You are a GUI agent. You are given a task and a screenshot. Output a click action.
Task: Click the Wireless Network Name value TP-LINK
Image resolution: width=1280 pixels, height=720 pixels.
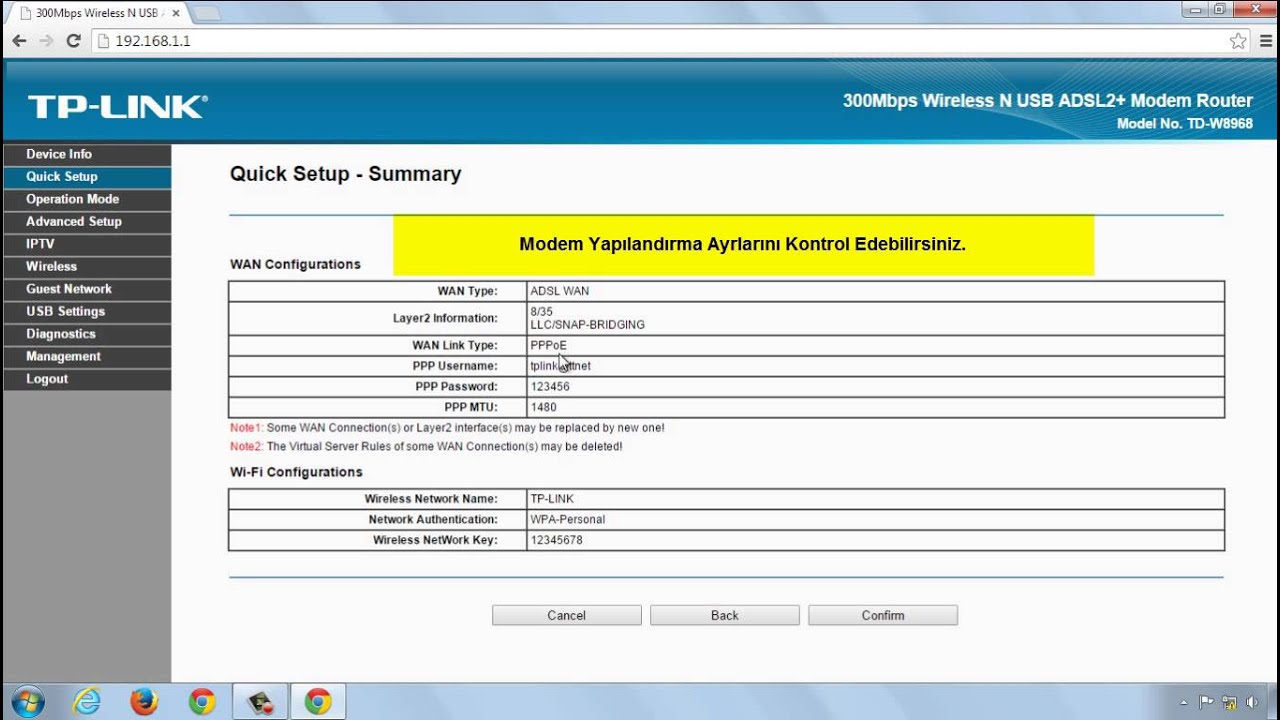552,499
